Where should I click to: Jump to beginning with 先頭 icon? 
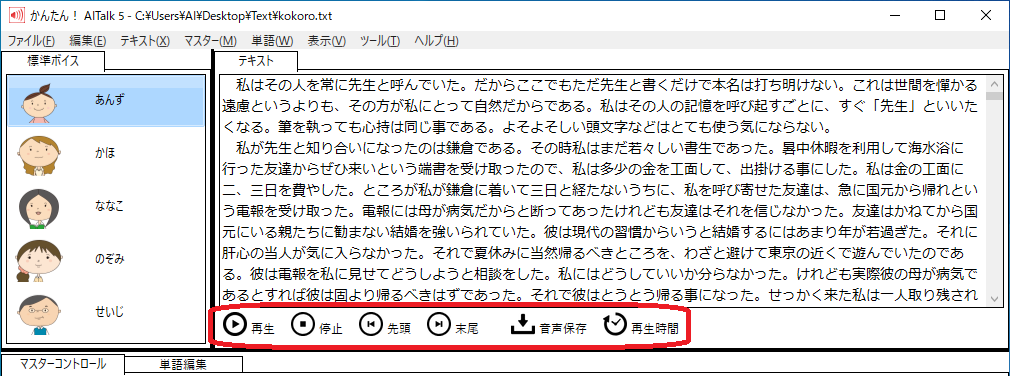pos(384,325)
